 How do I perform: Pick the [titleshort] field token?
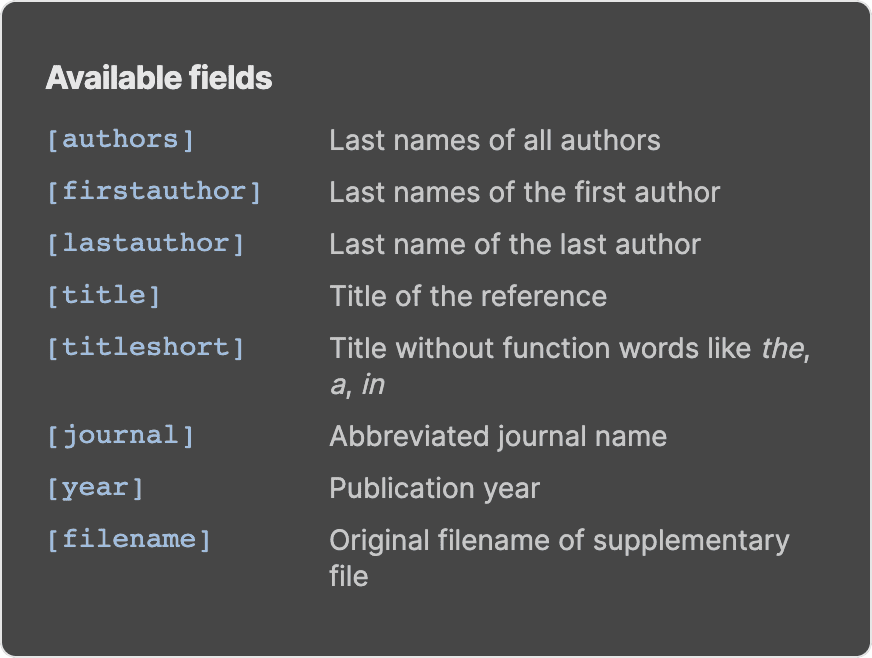[145, 347]
